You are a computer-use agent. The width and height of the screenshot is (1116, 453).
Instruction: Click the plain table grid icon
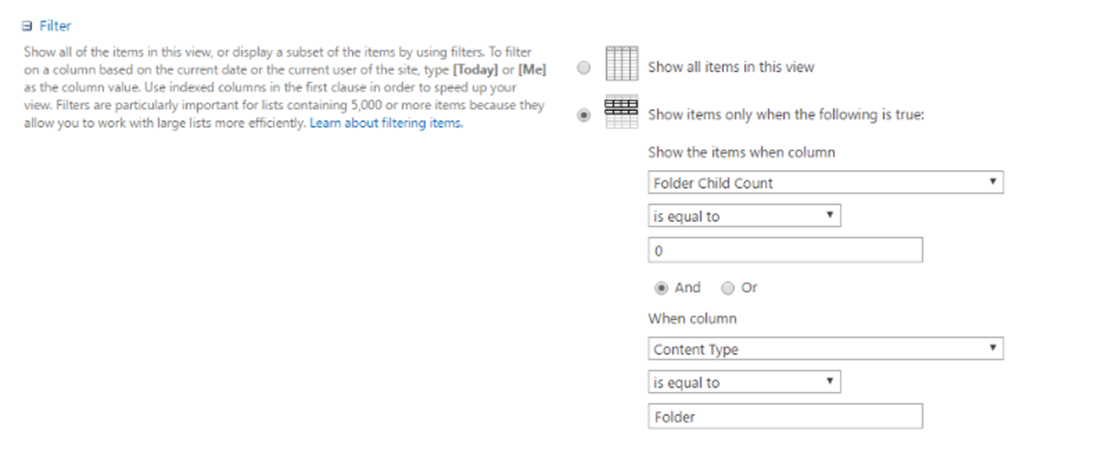pos(623,66)
